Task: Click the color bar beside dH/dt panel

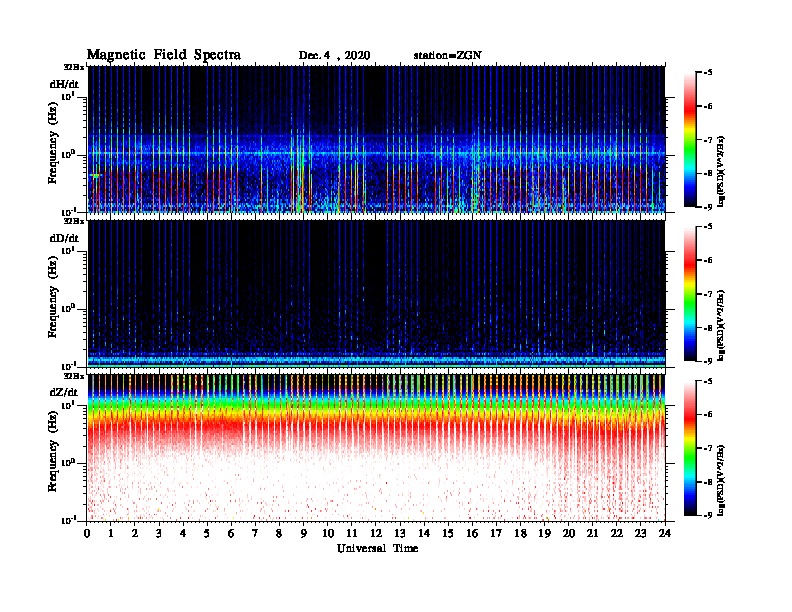Action: pyautogui.click(x=690, y=140)
